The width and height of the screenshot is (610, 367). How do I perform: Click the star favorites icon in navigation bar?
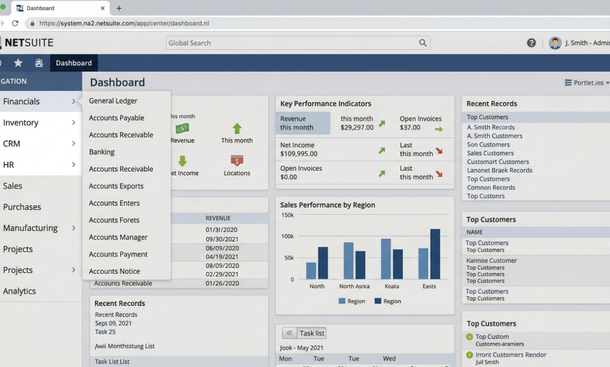pos(18,63)
